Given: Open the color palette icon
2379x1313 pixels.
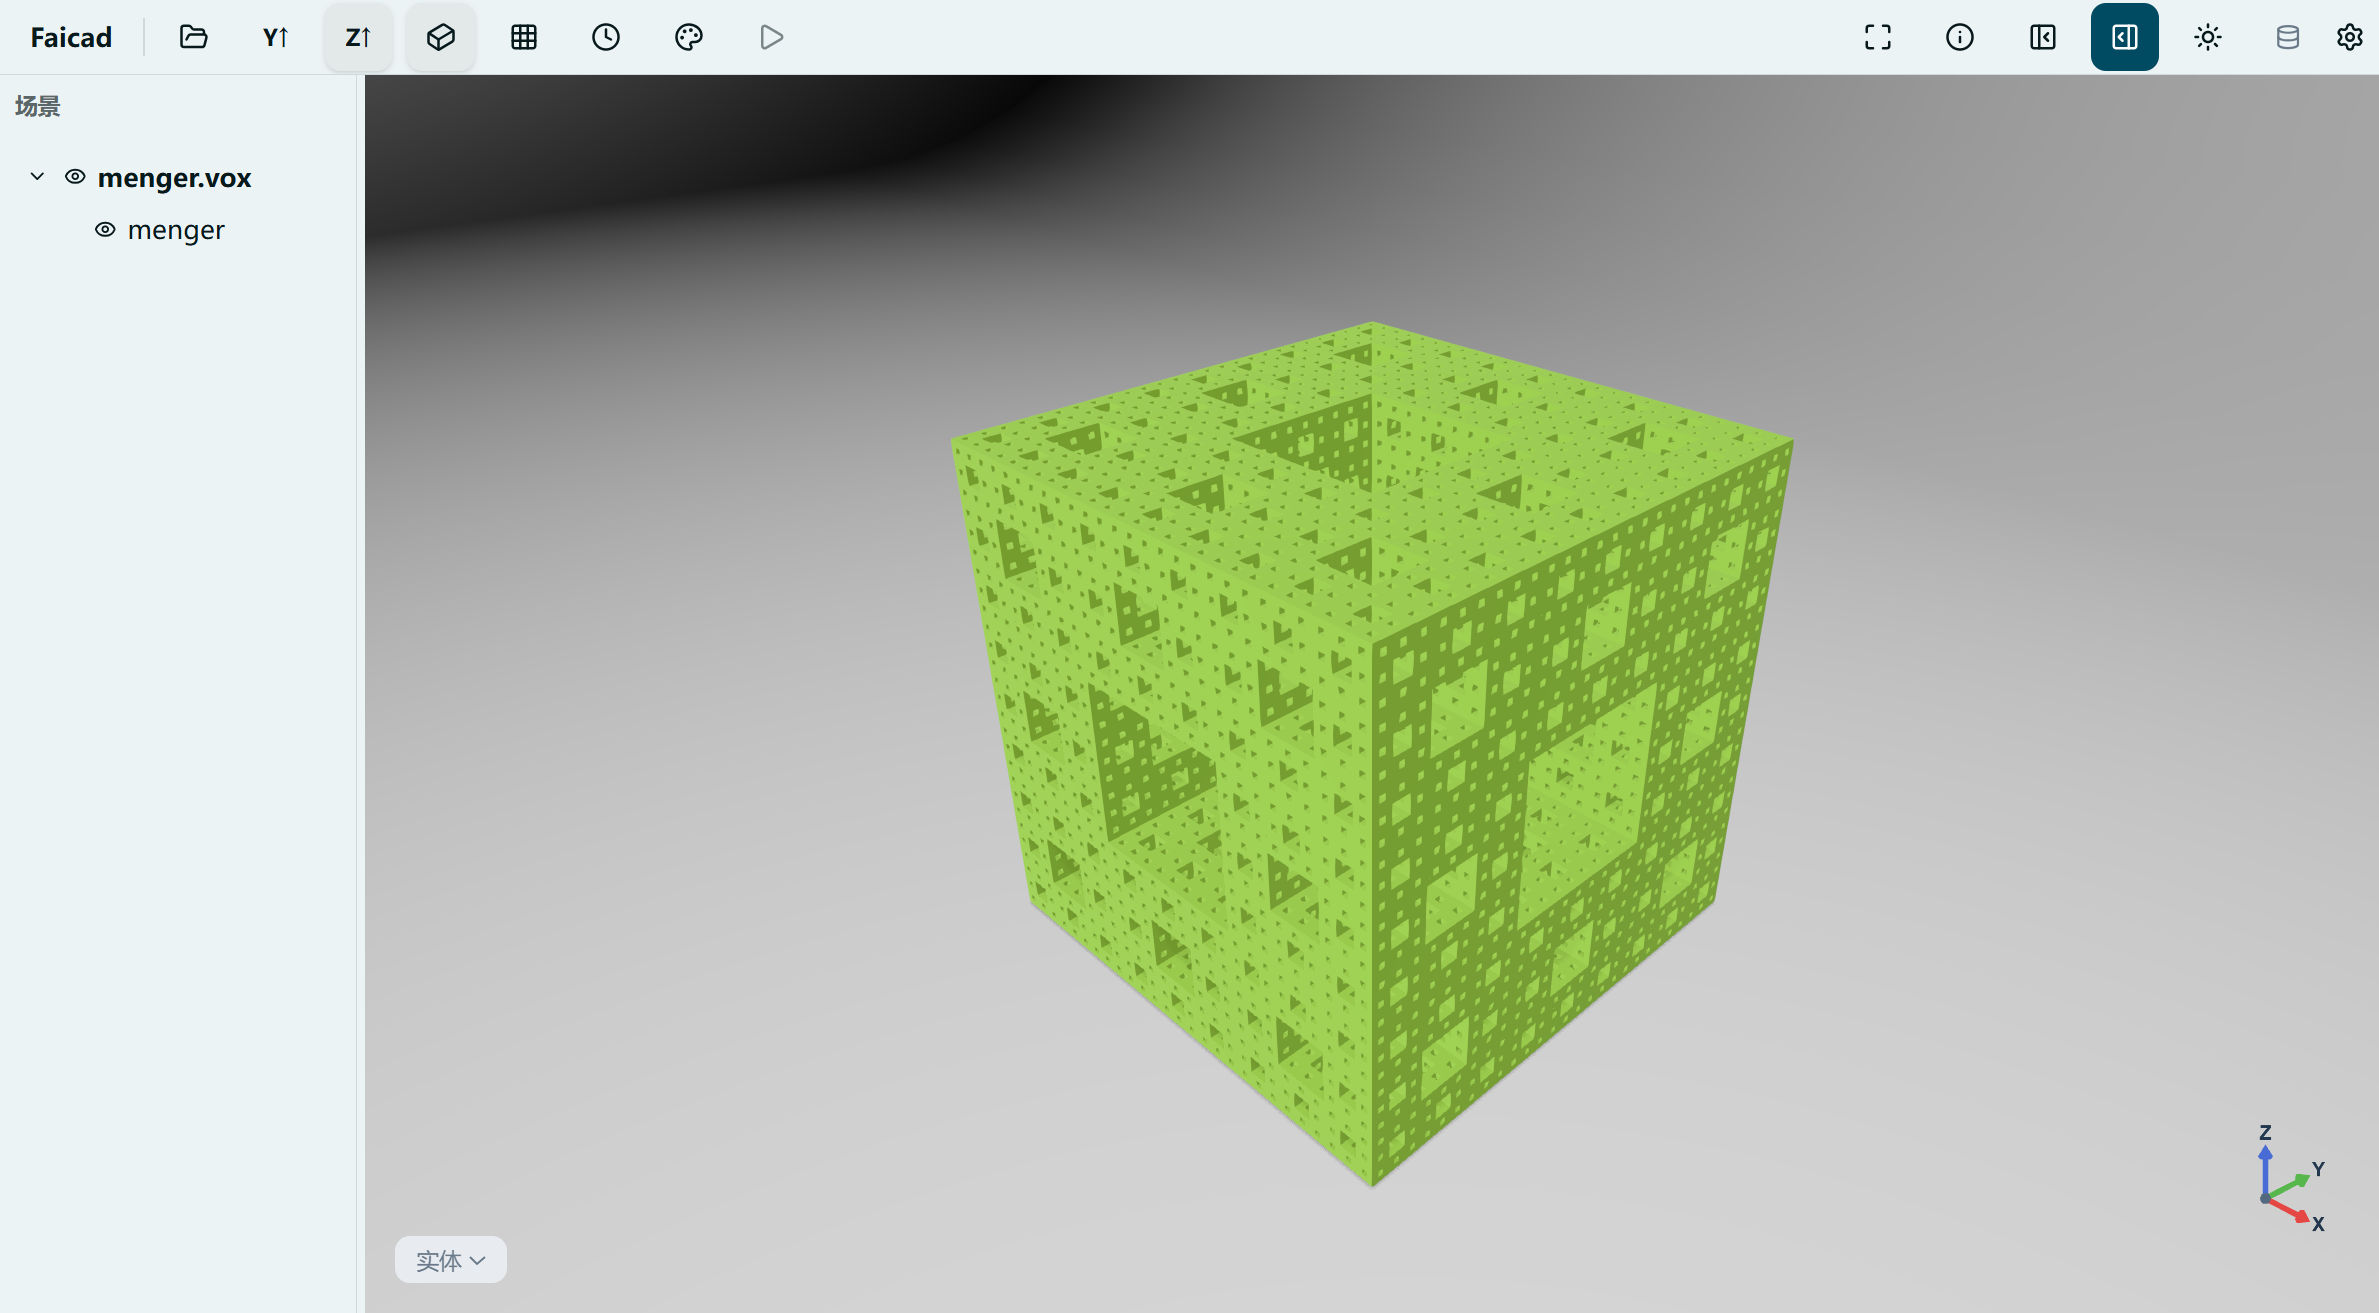Looking at the screenshot, I should tap(689, 37).
